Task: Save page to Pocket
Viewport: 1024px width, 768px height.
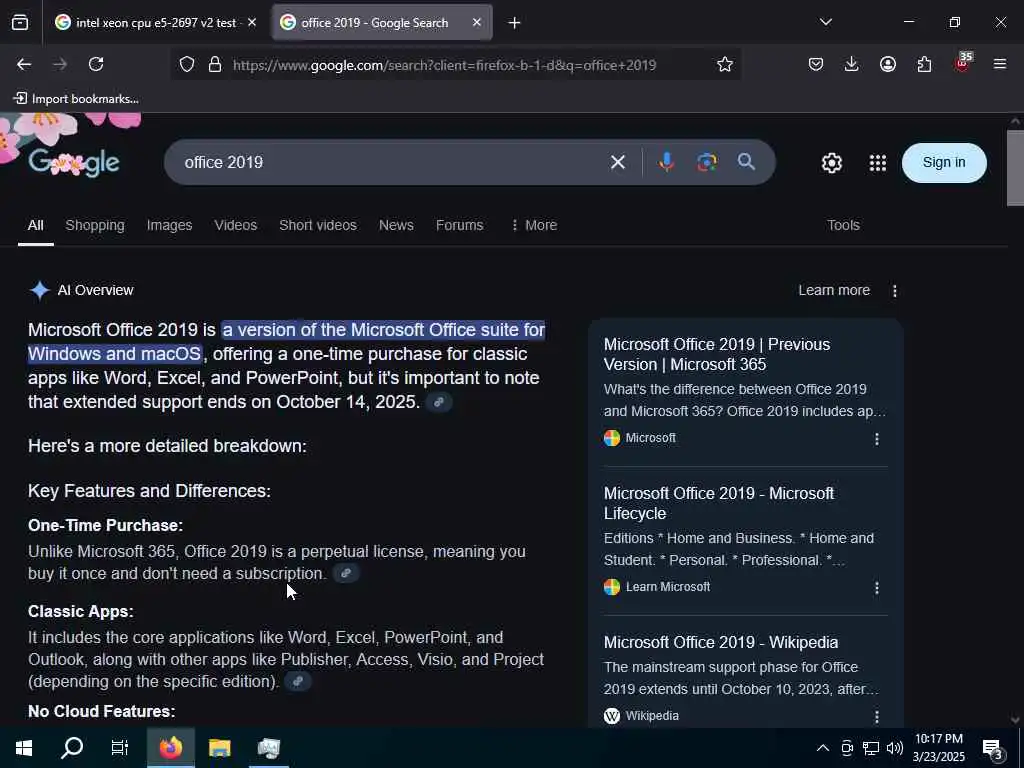Action: tap(816, 64)
